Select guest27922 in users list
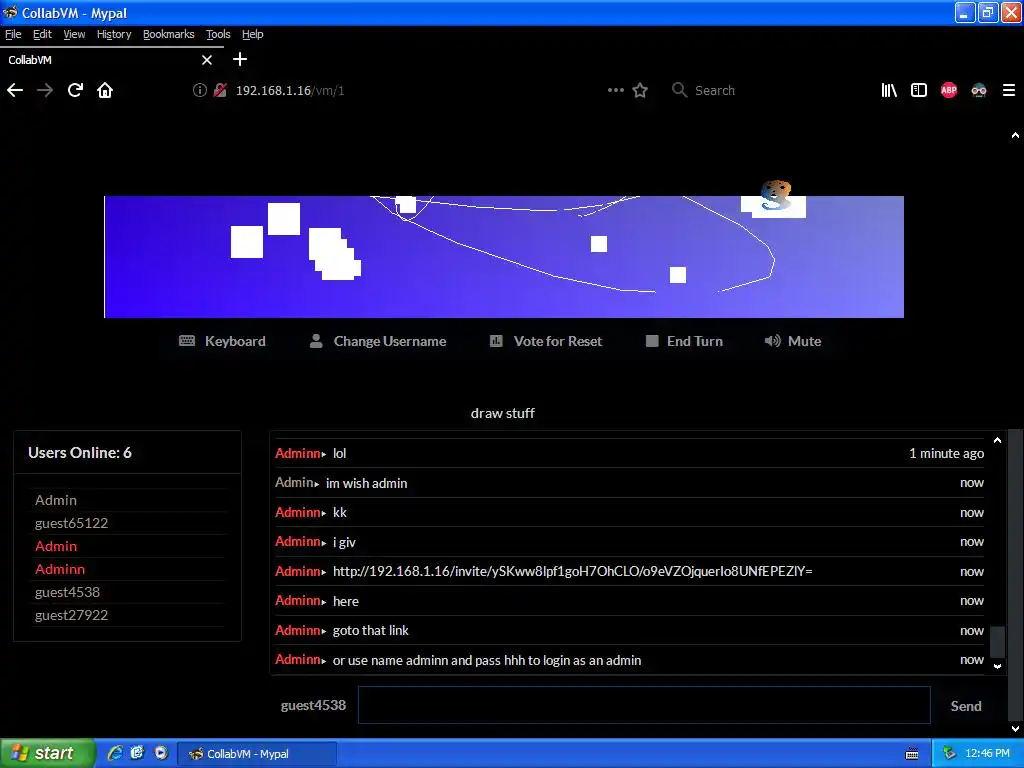This screenshot has height=768, width=1024. 71,615
